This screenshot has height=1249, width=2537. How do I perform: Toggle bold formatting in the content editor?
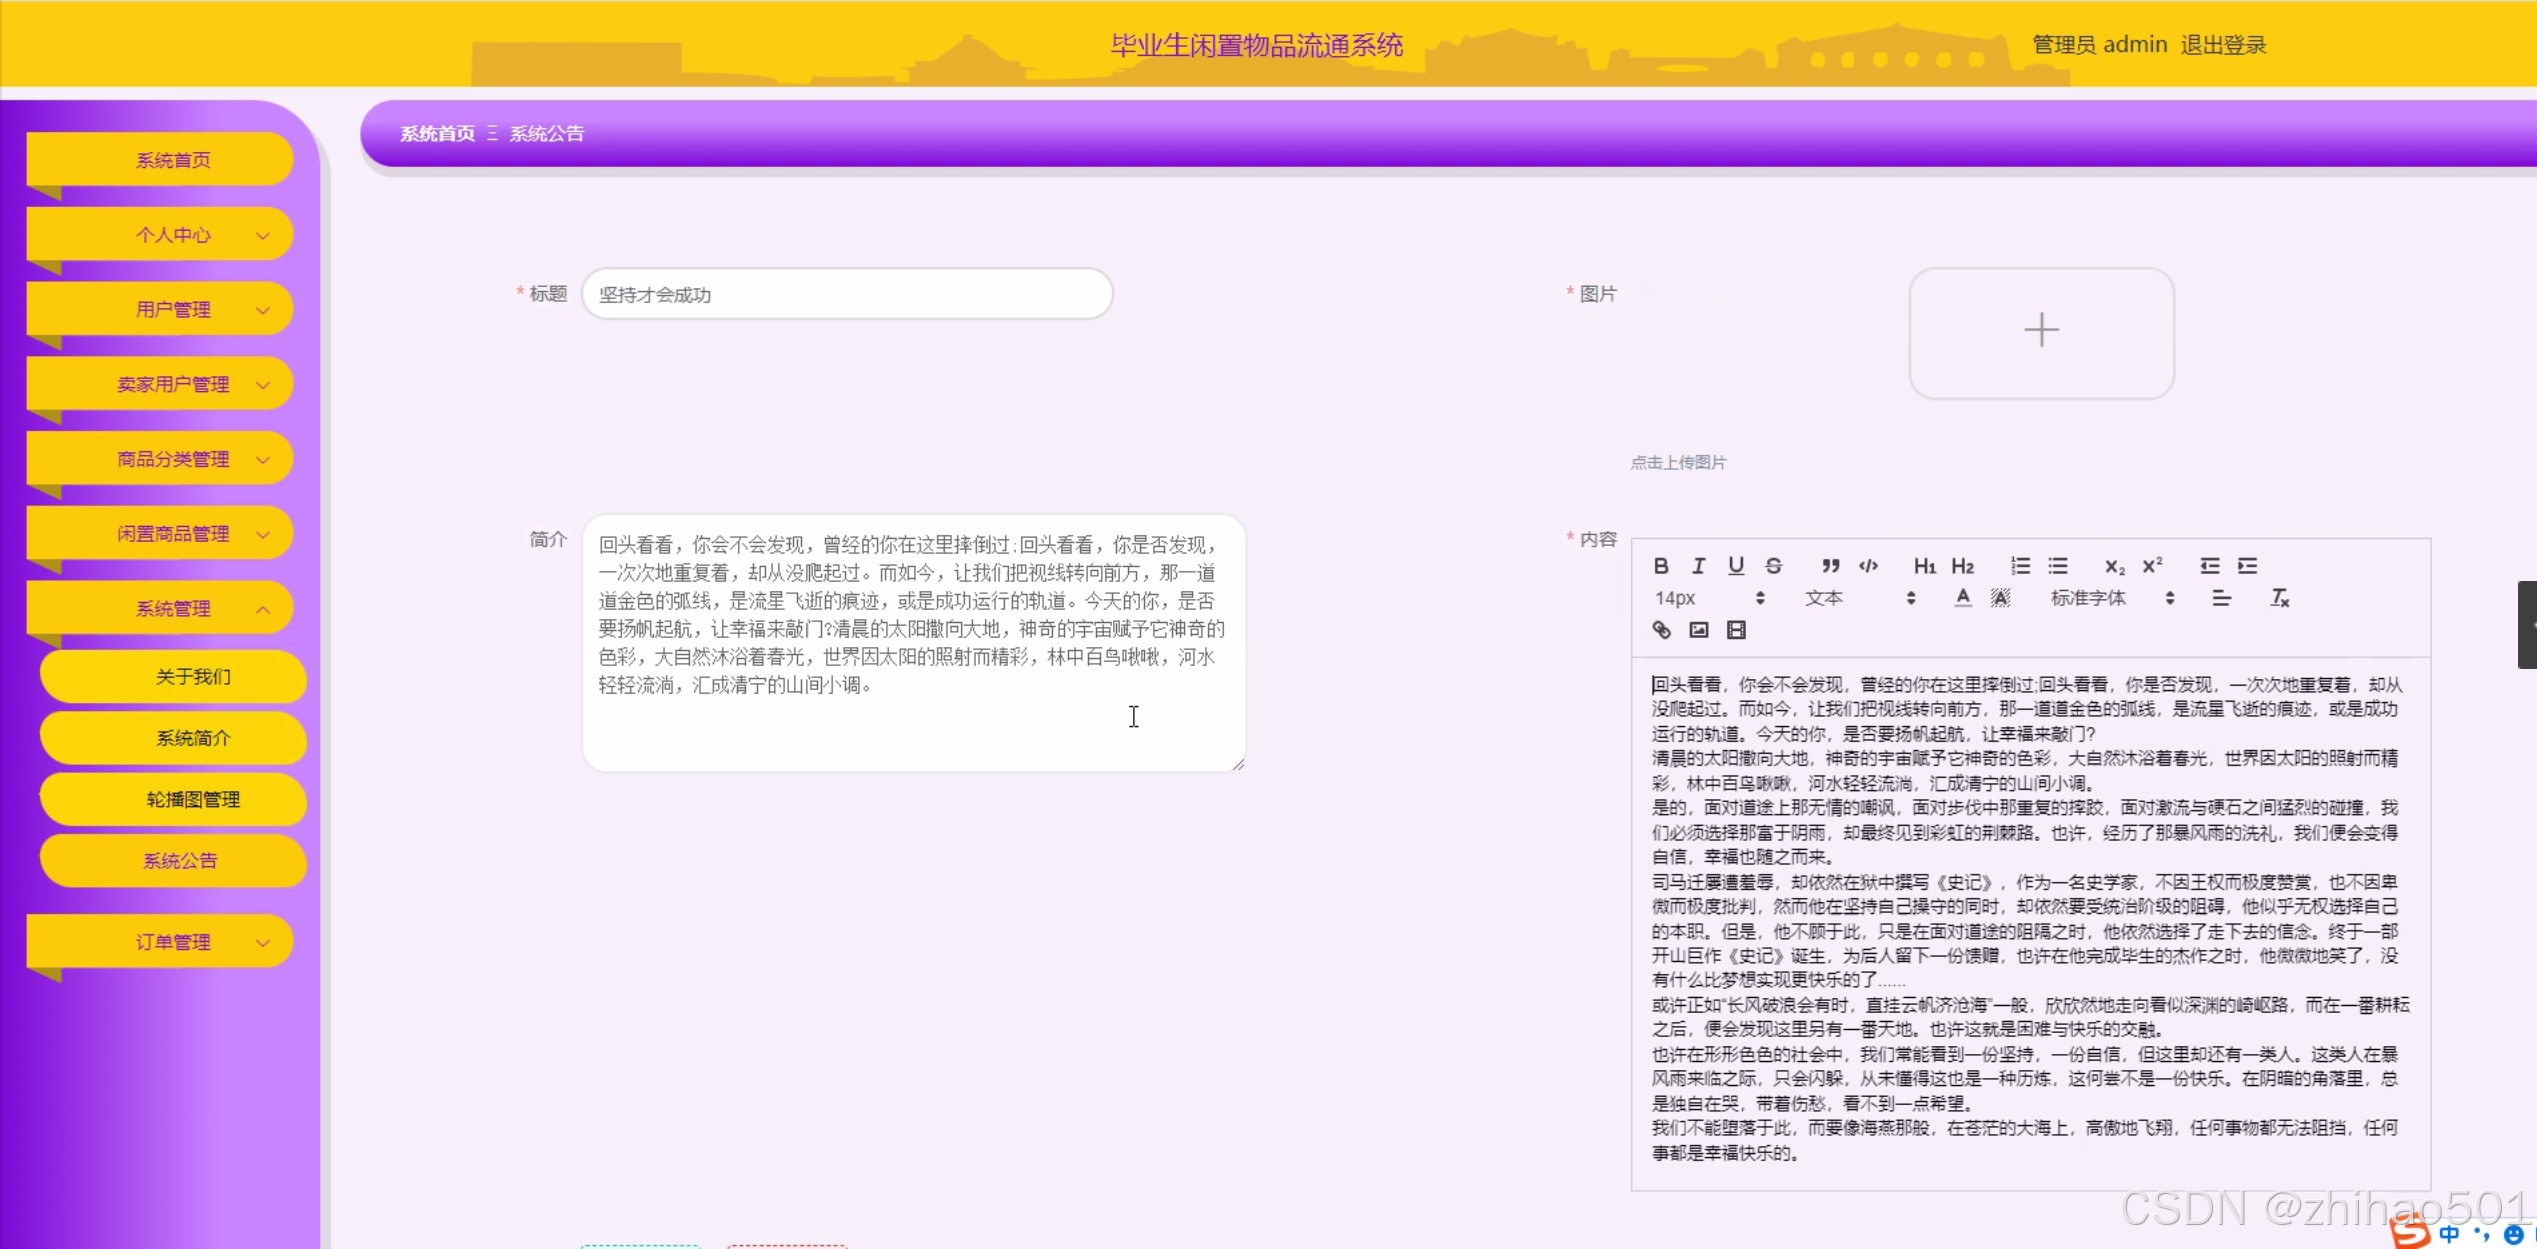coord(1660,566)
